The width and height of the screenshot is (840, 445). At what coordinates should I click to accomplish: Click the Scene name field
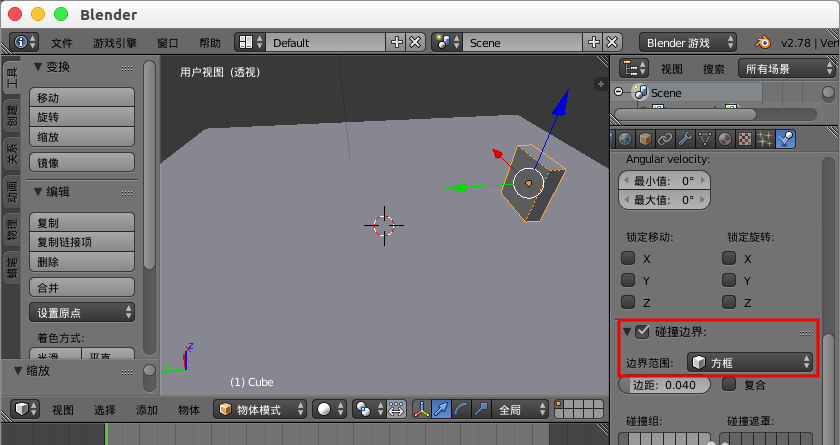coord(523,42)
